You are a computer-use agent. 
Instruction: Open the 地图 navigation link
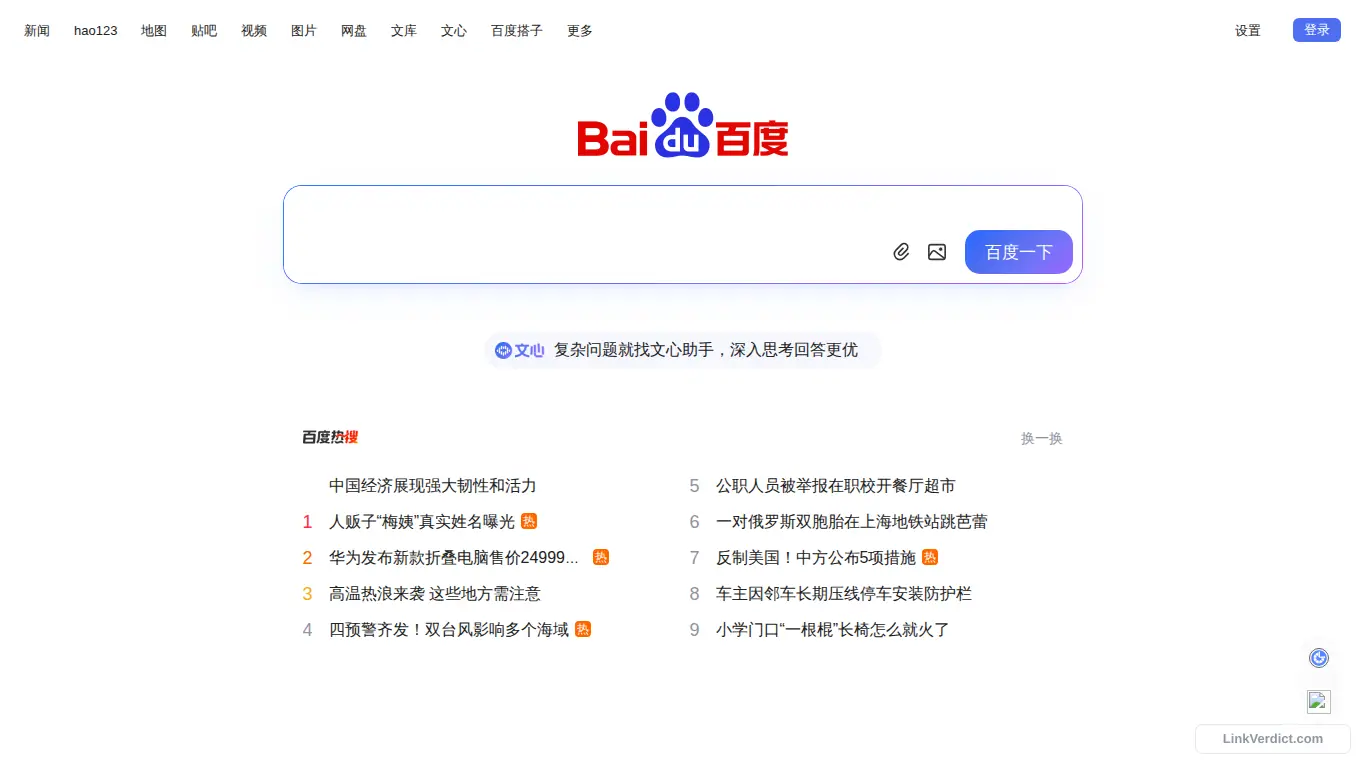click(x=154, y=31)
